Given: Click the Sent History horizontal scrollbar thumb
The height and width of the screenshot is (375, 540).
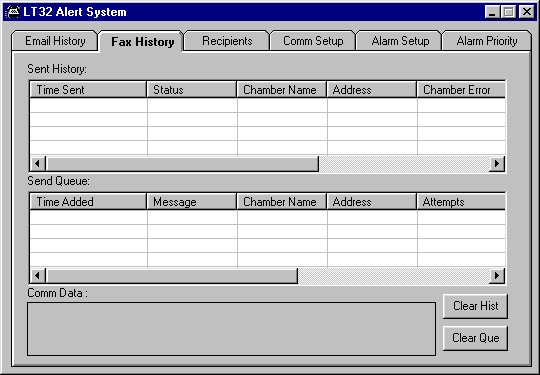Looking at the screenshot, I should 182,164.
